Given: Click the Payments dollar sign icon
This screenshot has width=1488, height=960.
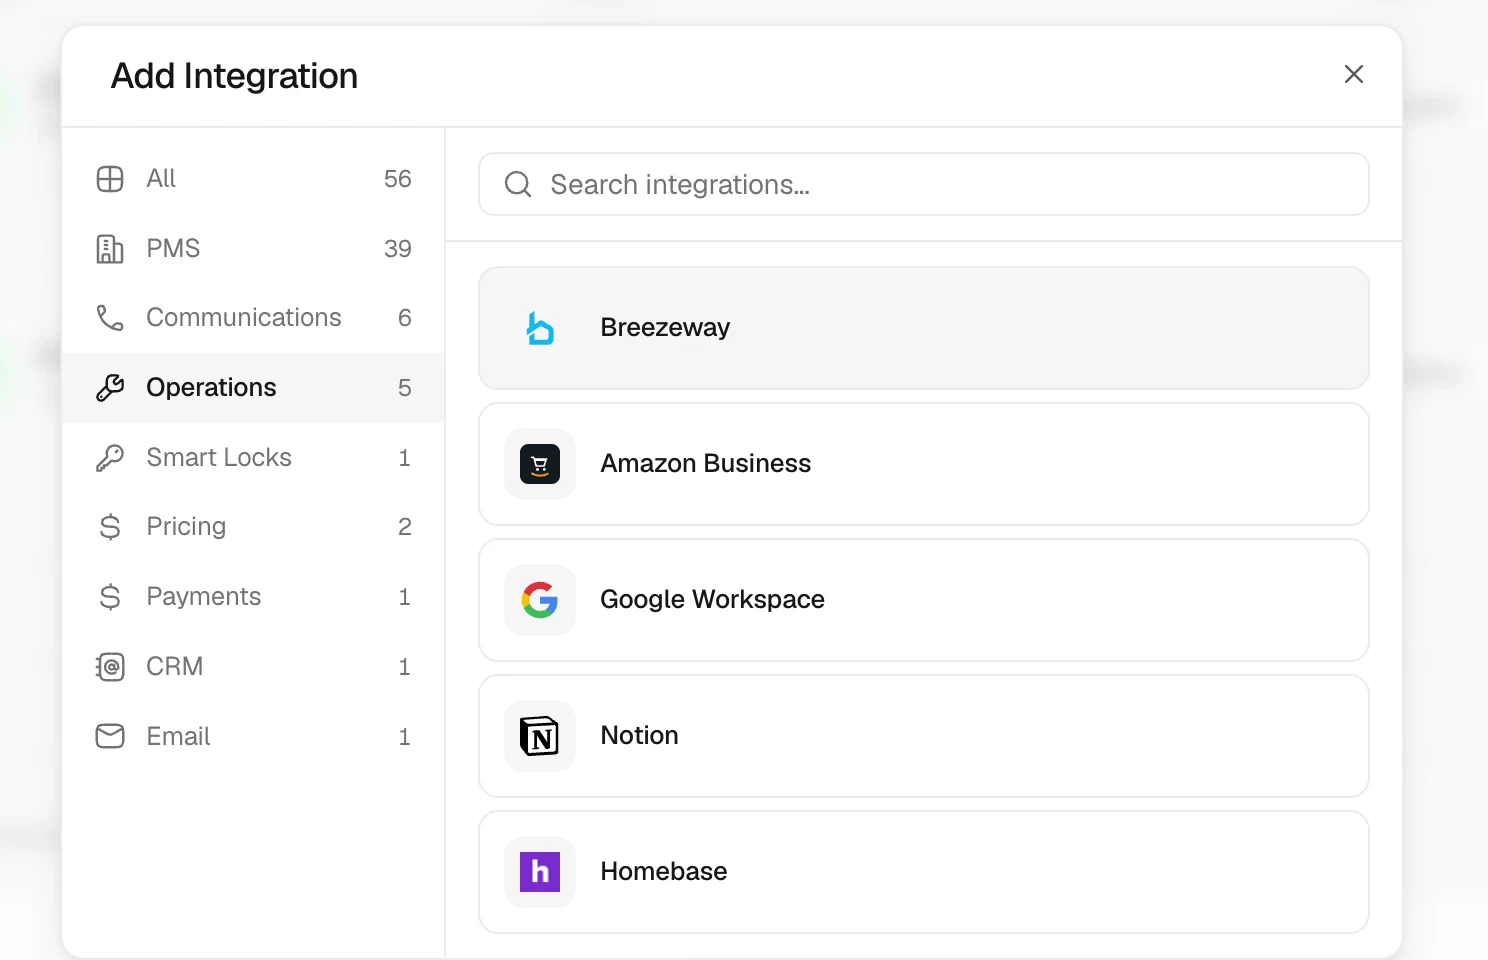Looking at the screenshot, I should (x=110, y=597).
